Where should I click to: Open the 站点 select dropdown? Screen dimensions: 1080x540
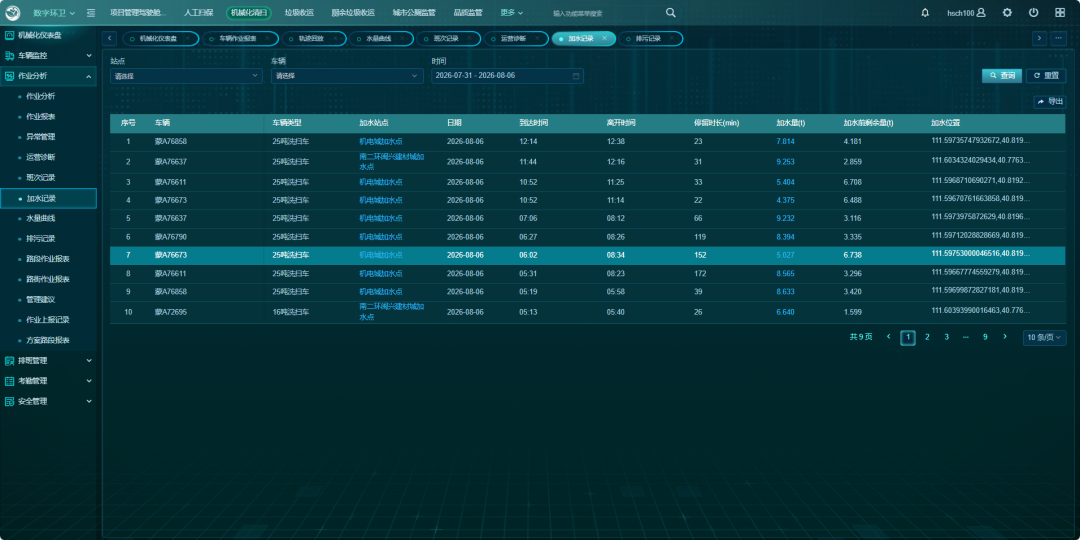coord(186,76)
